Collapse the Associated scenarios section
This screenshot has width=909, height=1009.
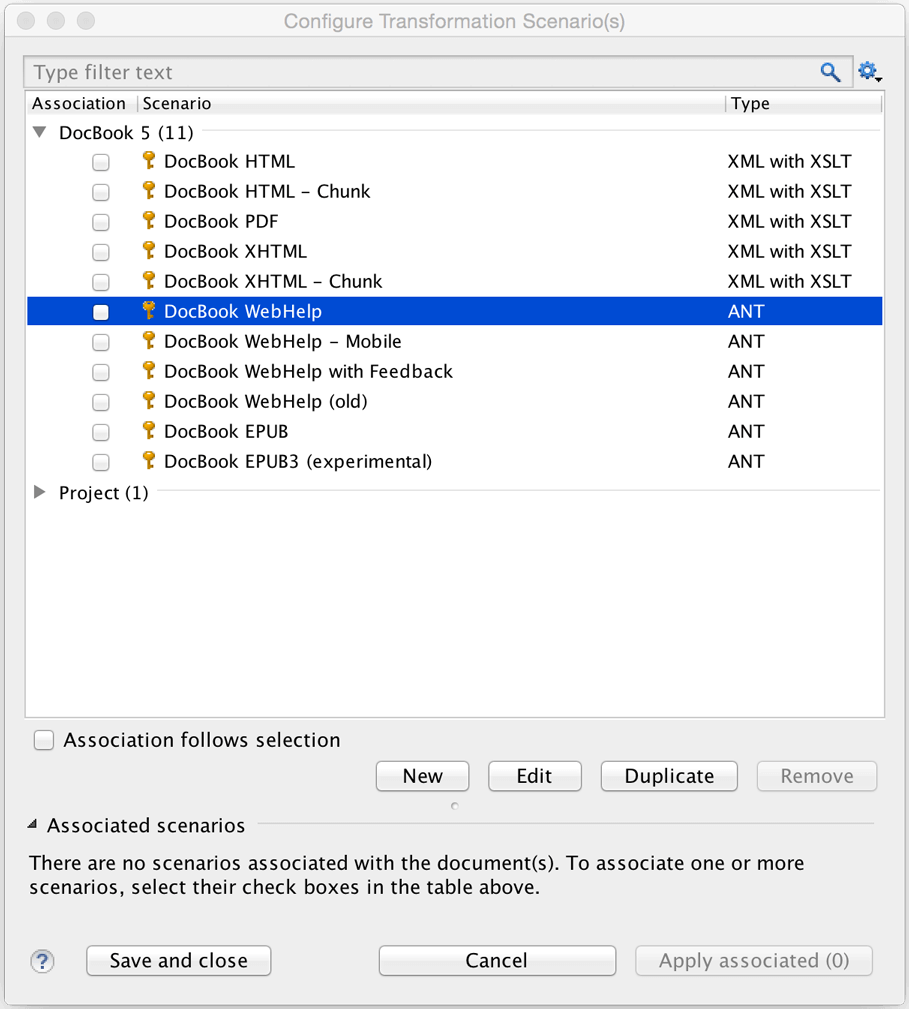33,826
